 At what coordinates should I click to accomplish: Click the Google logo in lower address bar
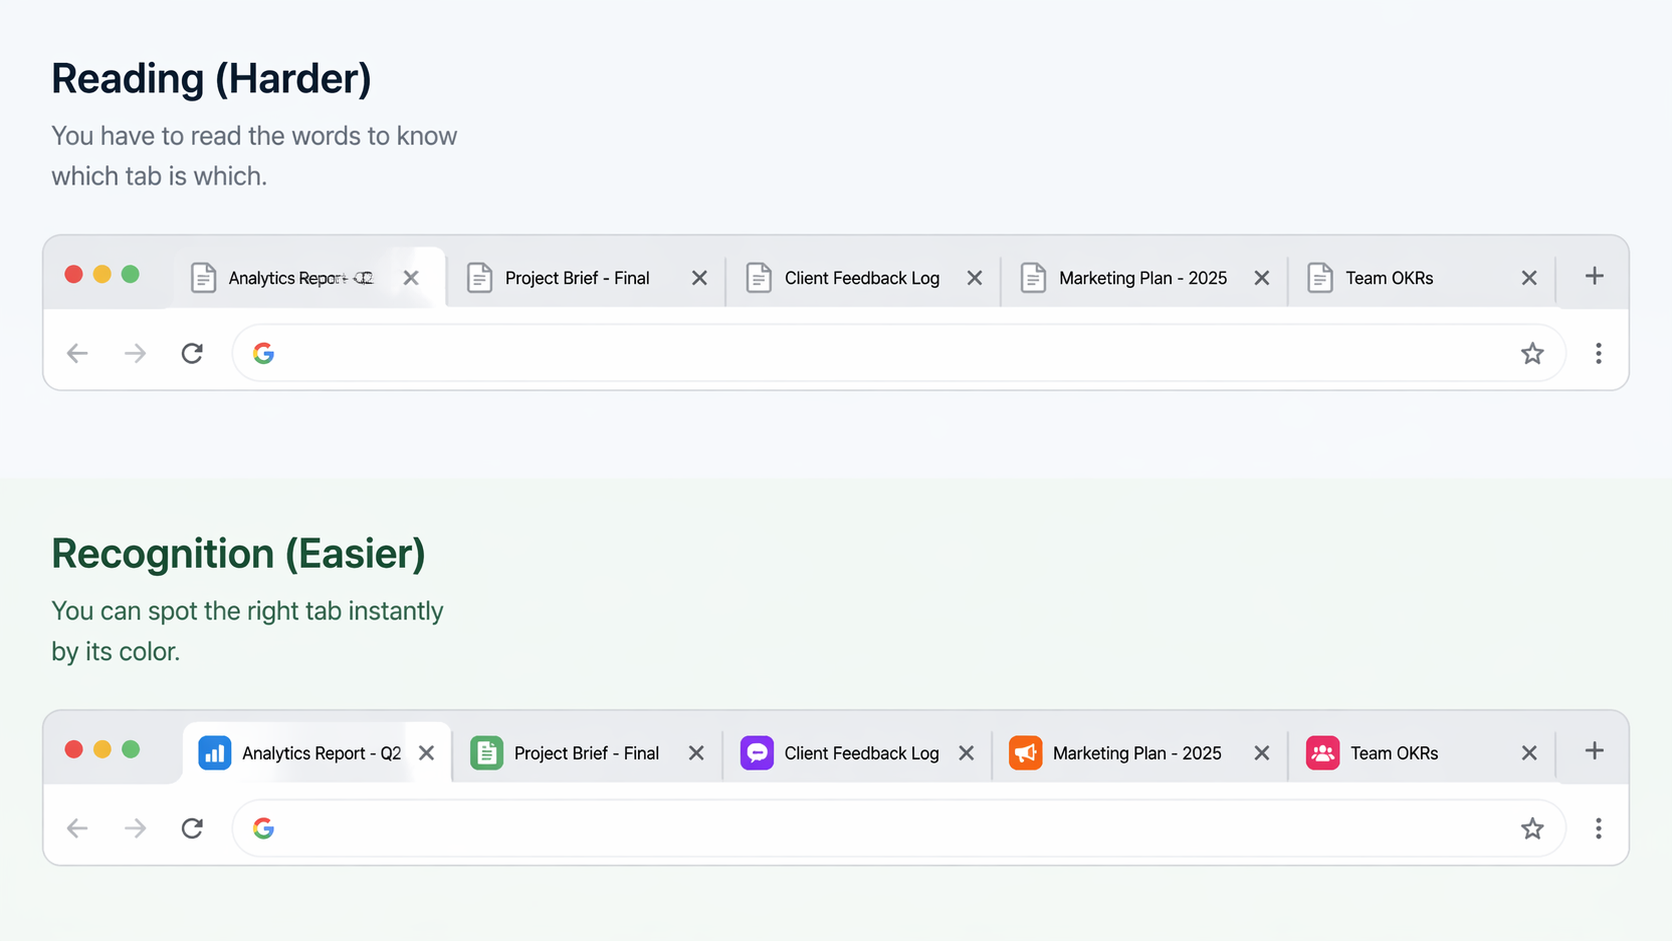tap(264, 828)
